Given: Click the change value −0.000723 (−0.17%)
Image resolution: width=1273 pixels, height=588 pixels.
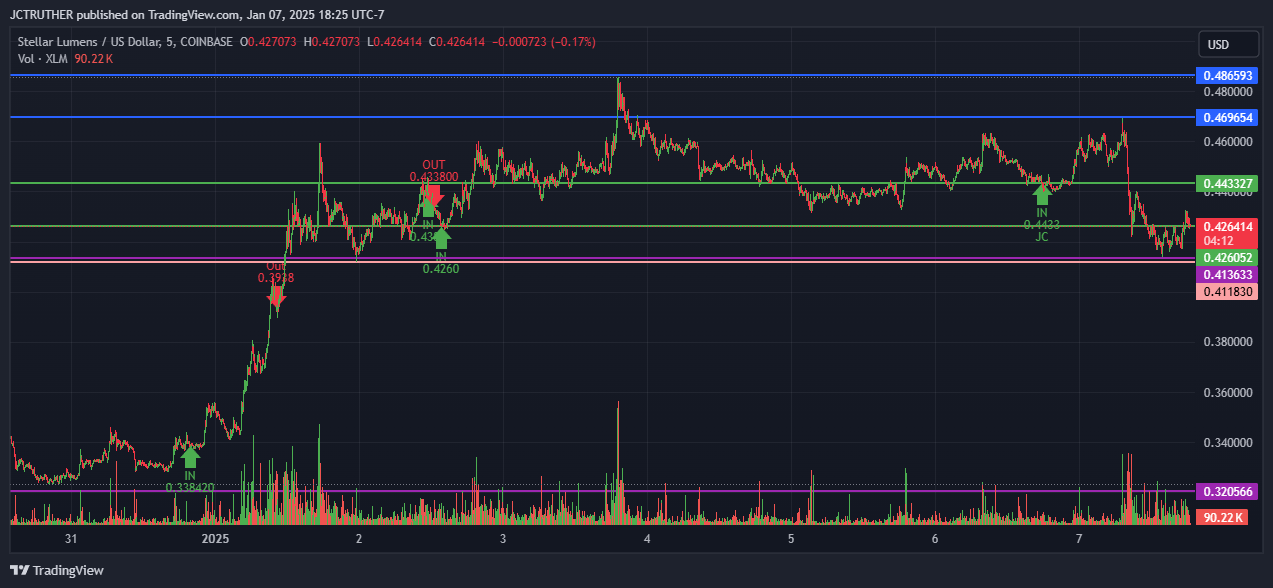Looking at the screenshot, I should [x=543, y=42].
